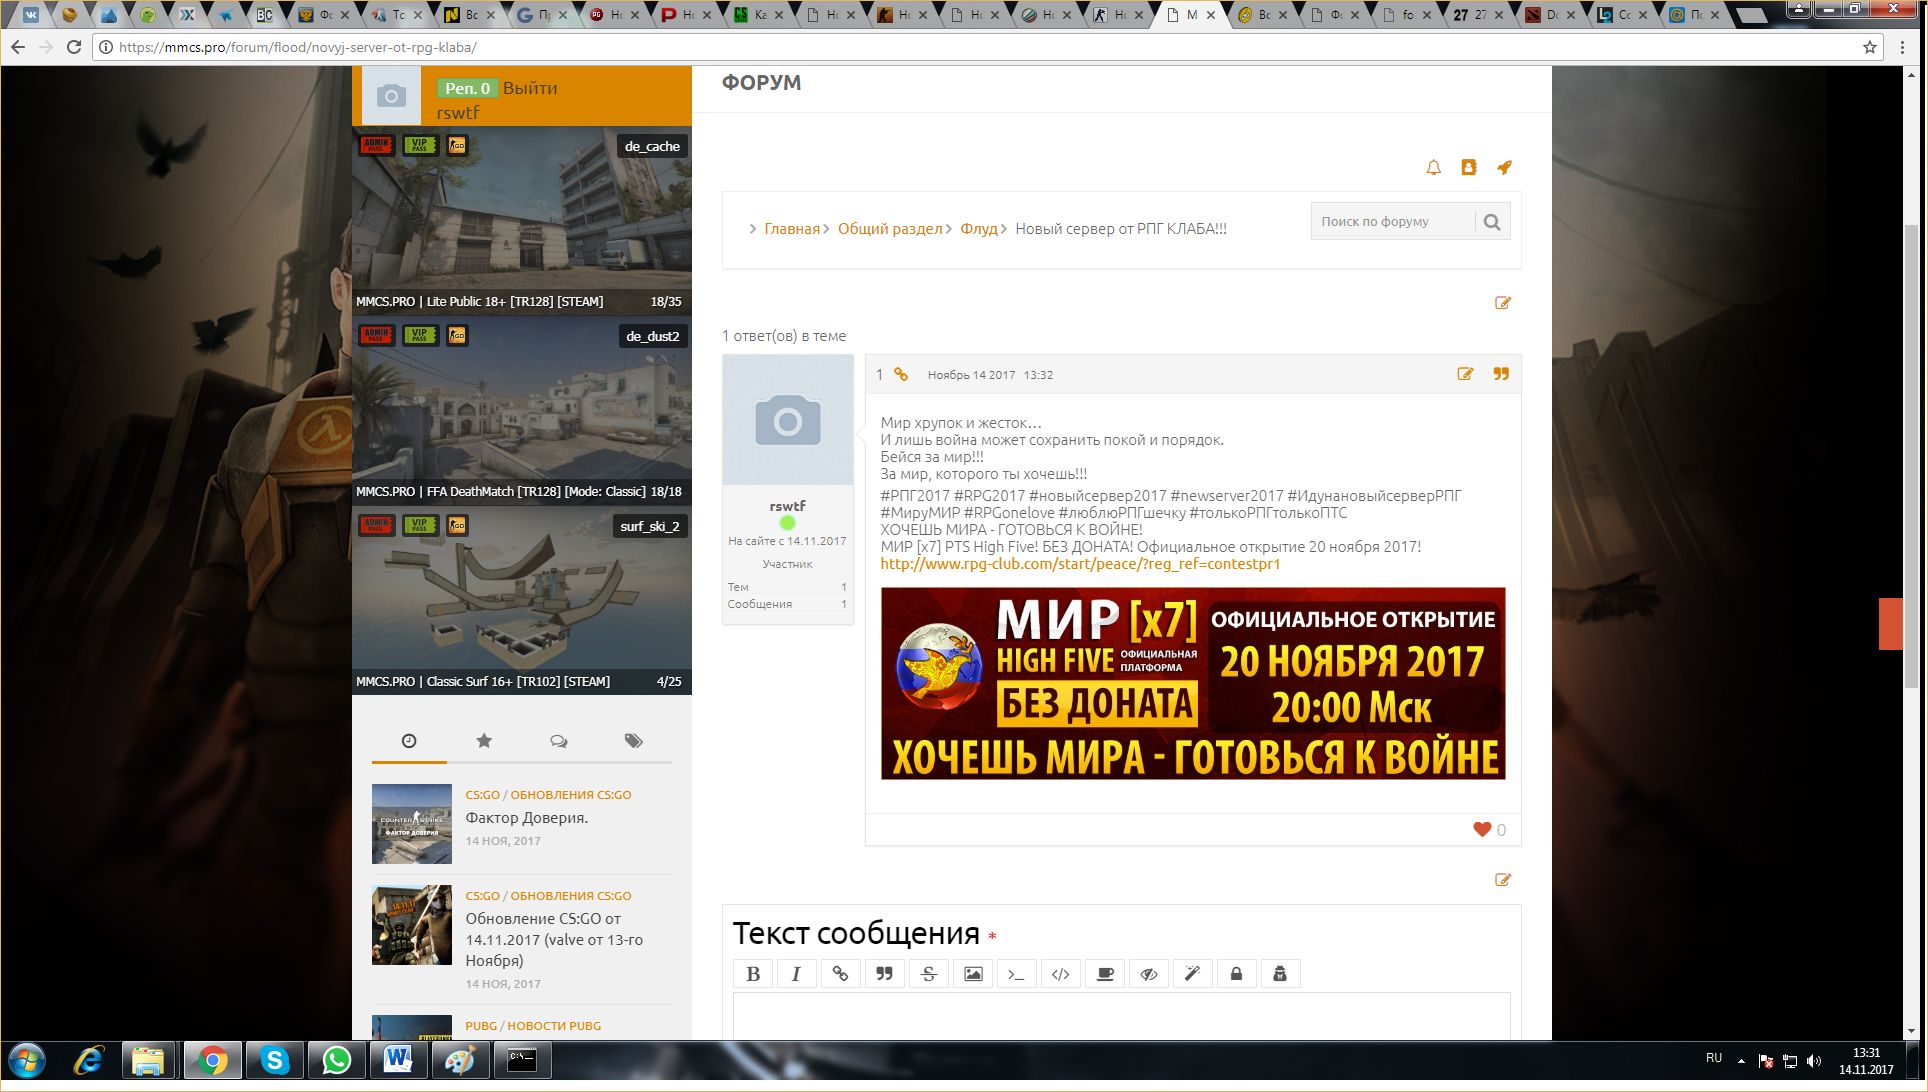Like the post with heart icon
Viewport: 1928px width, 1092px height.
[1482, 829]
